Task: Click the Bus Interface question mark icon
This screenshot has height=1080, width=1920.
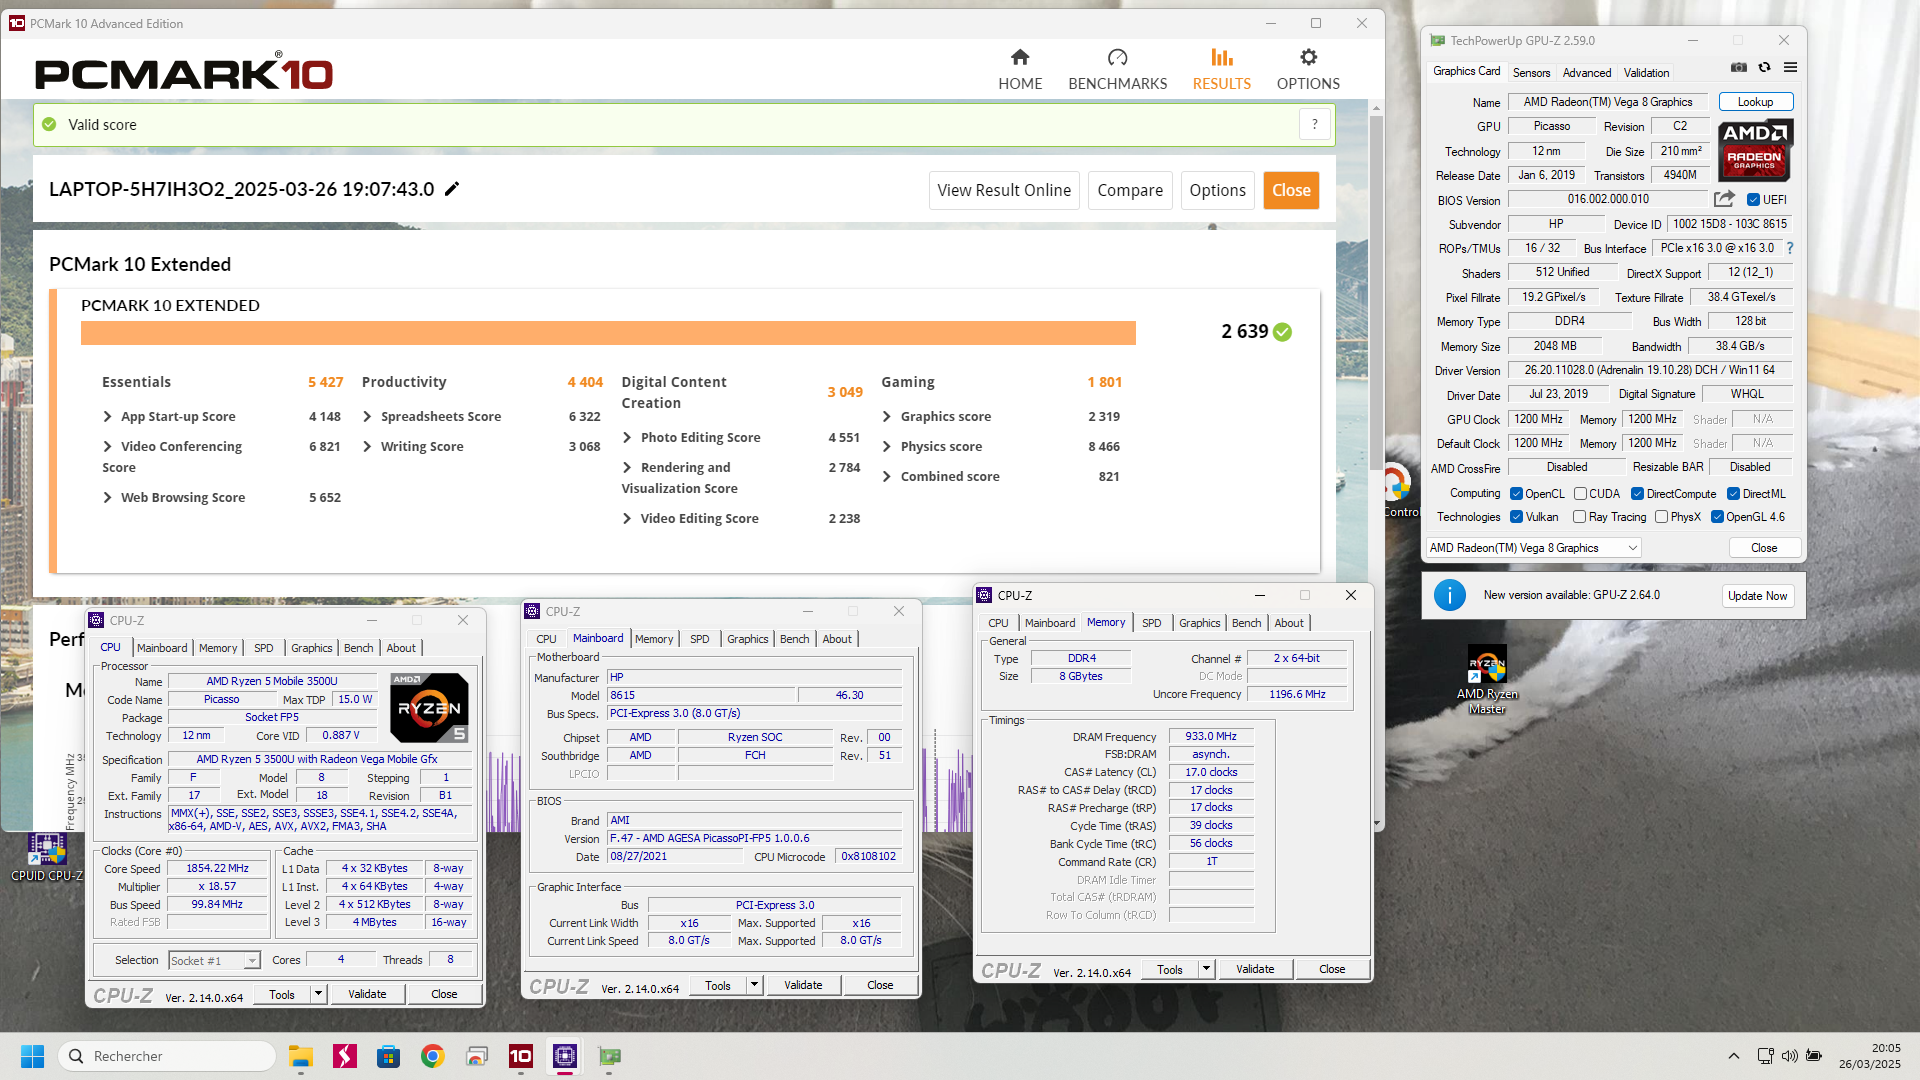Action: point(1790,248)
